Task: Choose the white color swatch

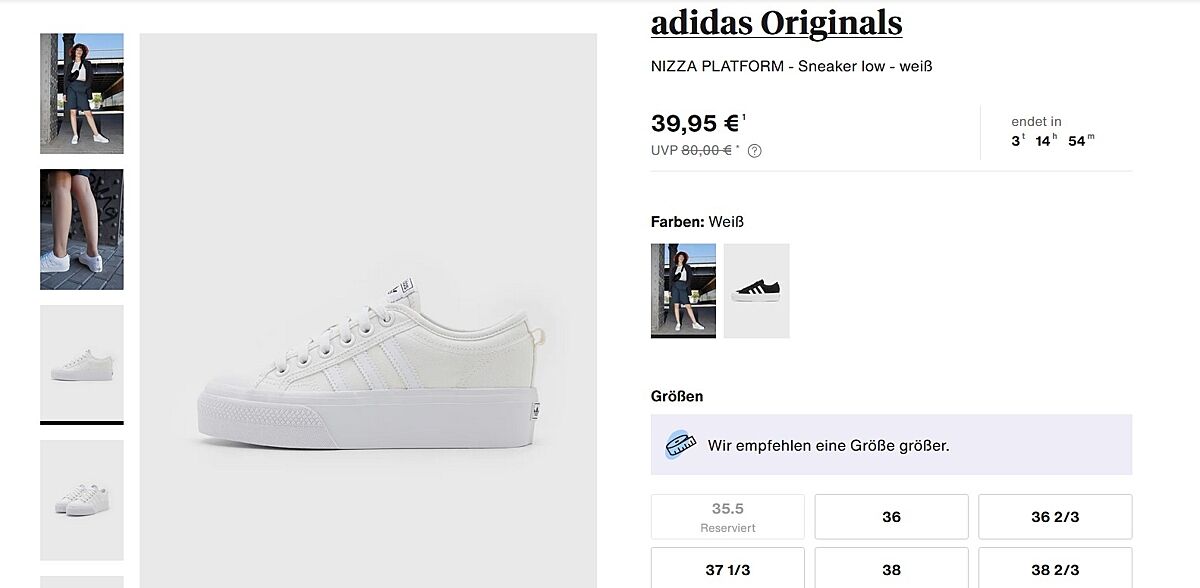Action: click(683, 290)
